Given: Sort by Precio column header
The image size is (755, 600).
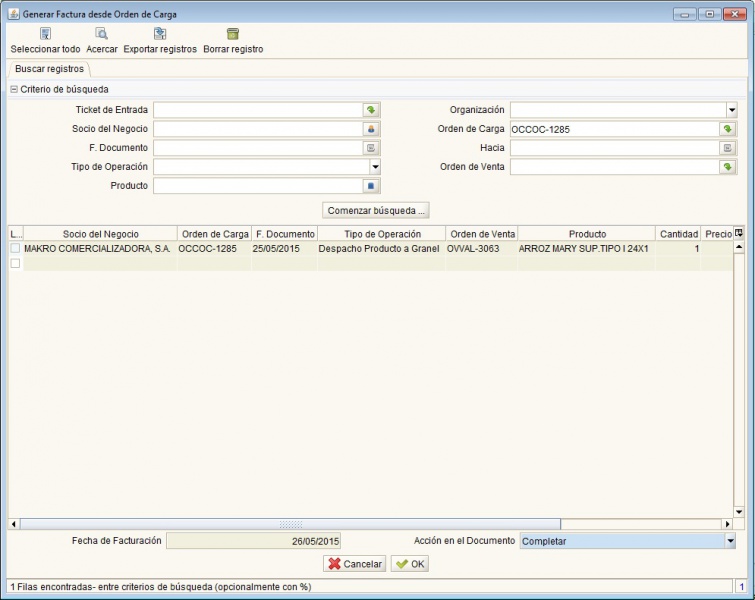Looking at the screenshot, I should 717,234.
